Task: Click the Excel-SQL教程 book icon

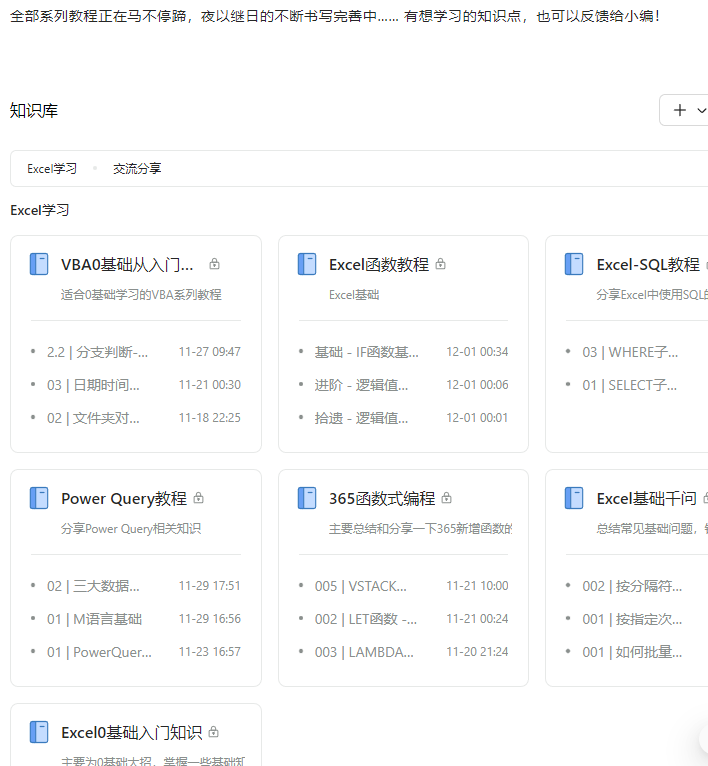Action: (x=574, y=264)
